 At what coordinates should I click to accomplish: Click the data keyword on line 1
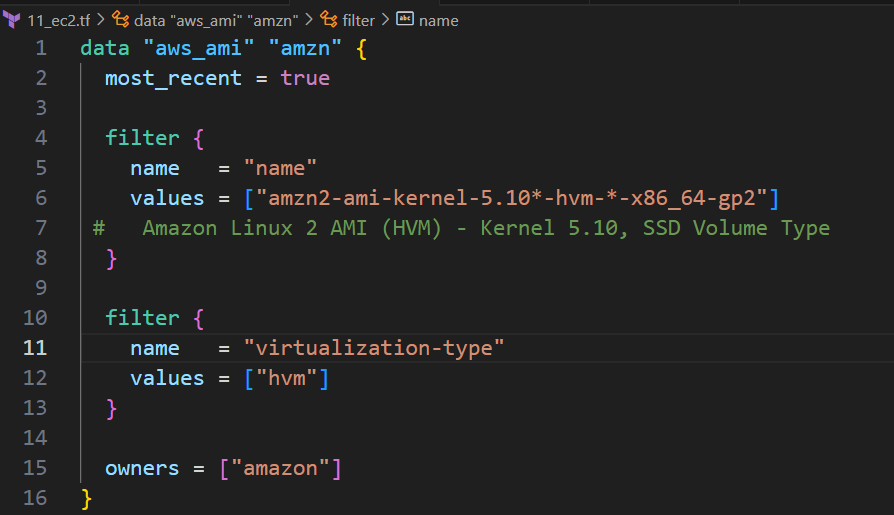pos(105,48)
